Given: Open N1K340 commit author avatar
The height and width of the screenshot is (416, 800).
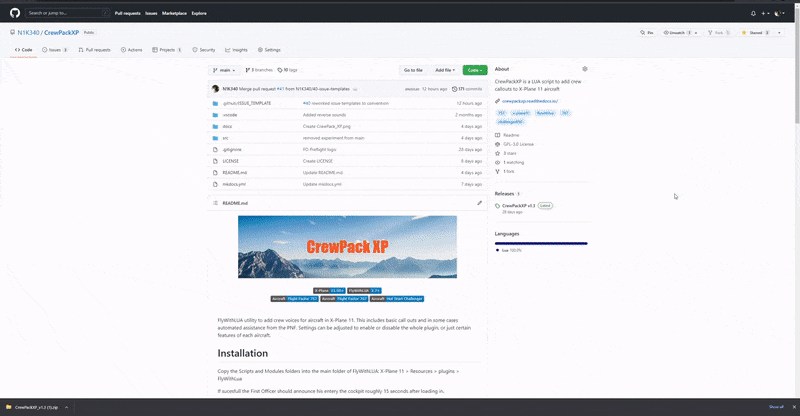Looking at the screenshot, I should 215,89.
